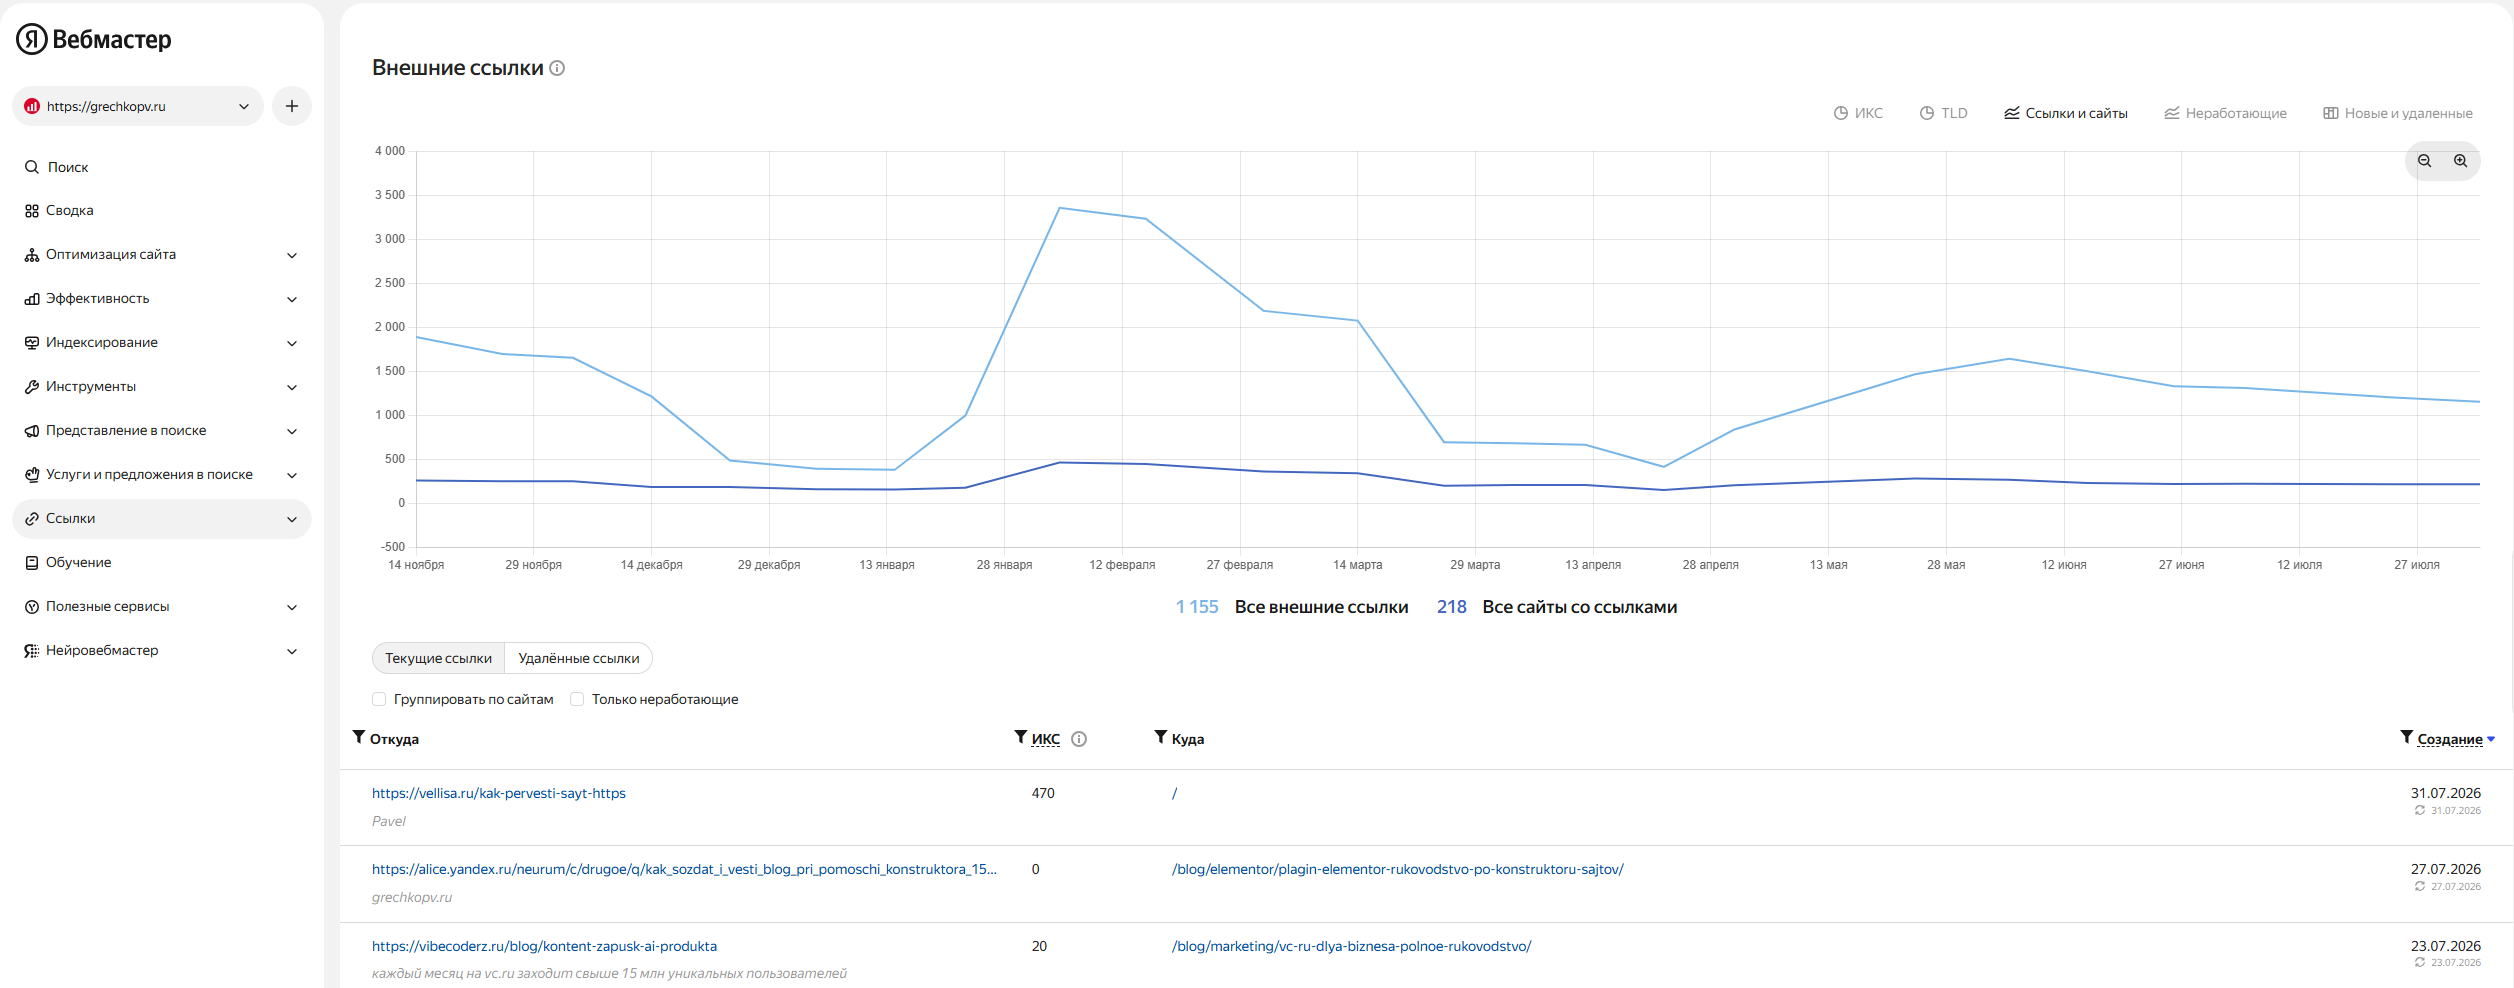
Task: Filter the Откуда column
Action: (x=359, y=737)
